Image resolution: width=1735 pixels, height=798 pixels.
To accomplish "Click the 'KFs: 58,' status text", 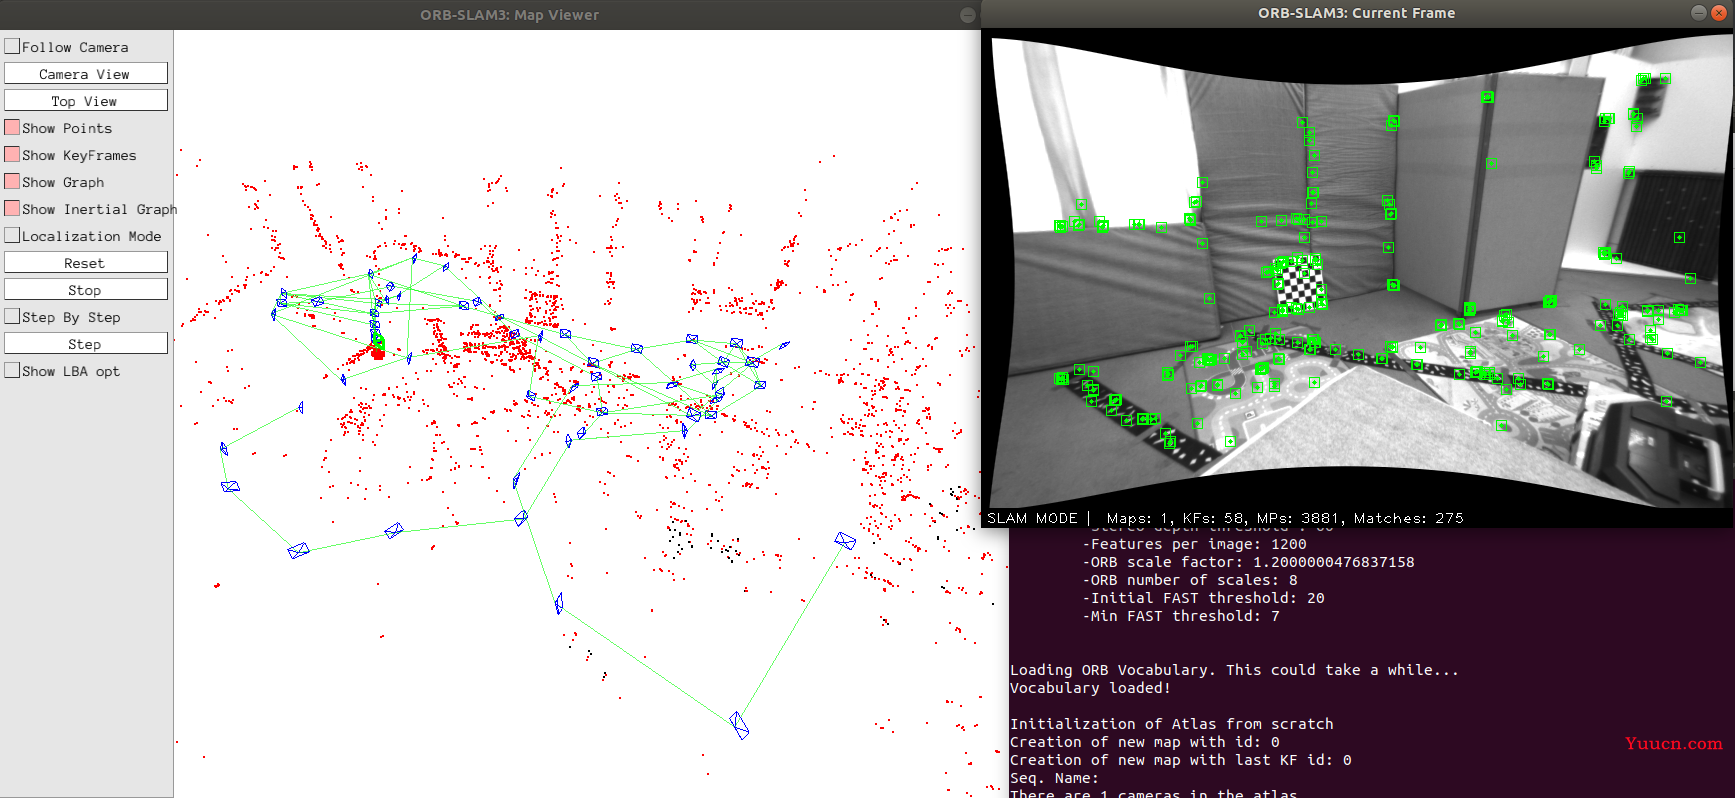I will (1215, 518).
